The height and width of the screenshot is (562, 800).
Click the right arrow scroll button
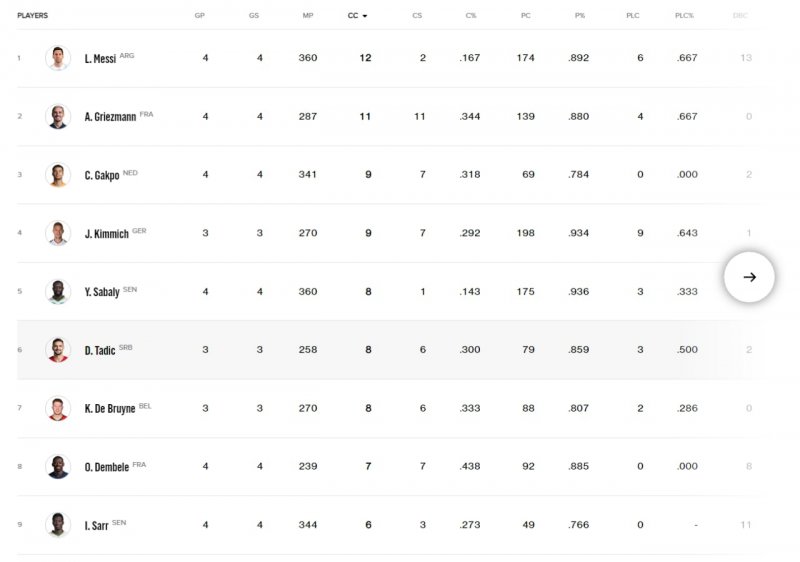point(749,277)
